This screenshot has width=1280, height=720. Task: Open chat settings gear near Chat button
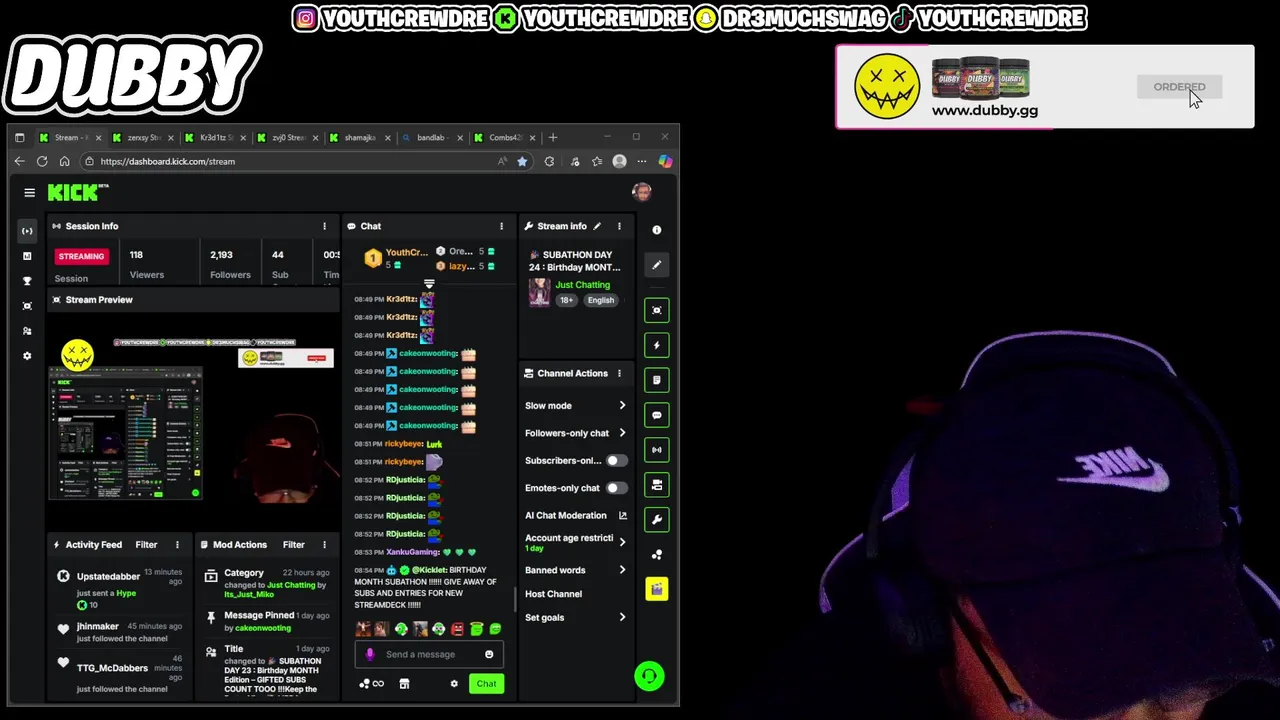[454, 684]
